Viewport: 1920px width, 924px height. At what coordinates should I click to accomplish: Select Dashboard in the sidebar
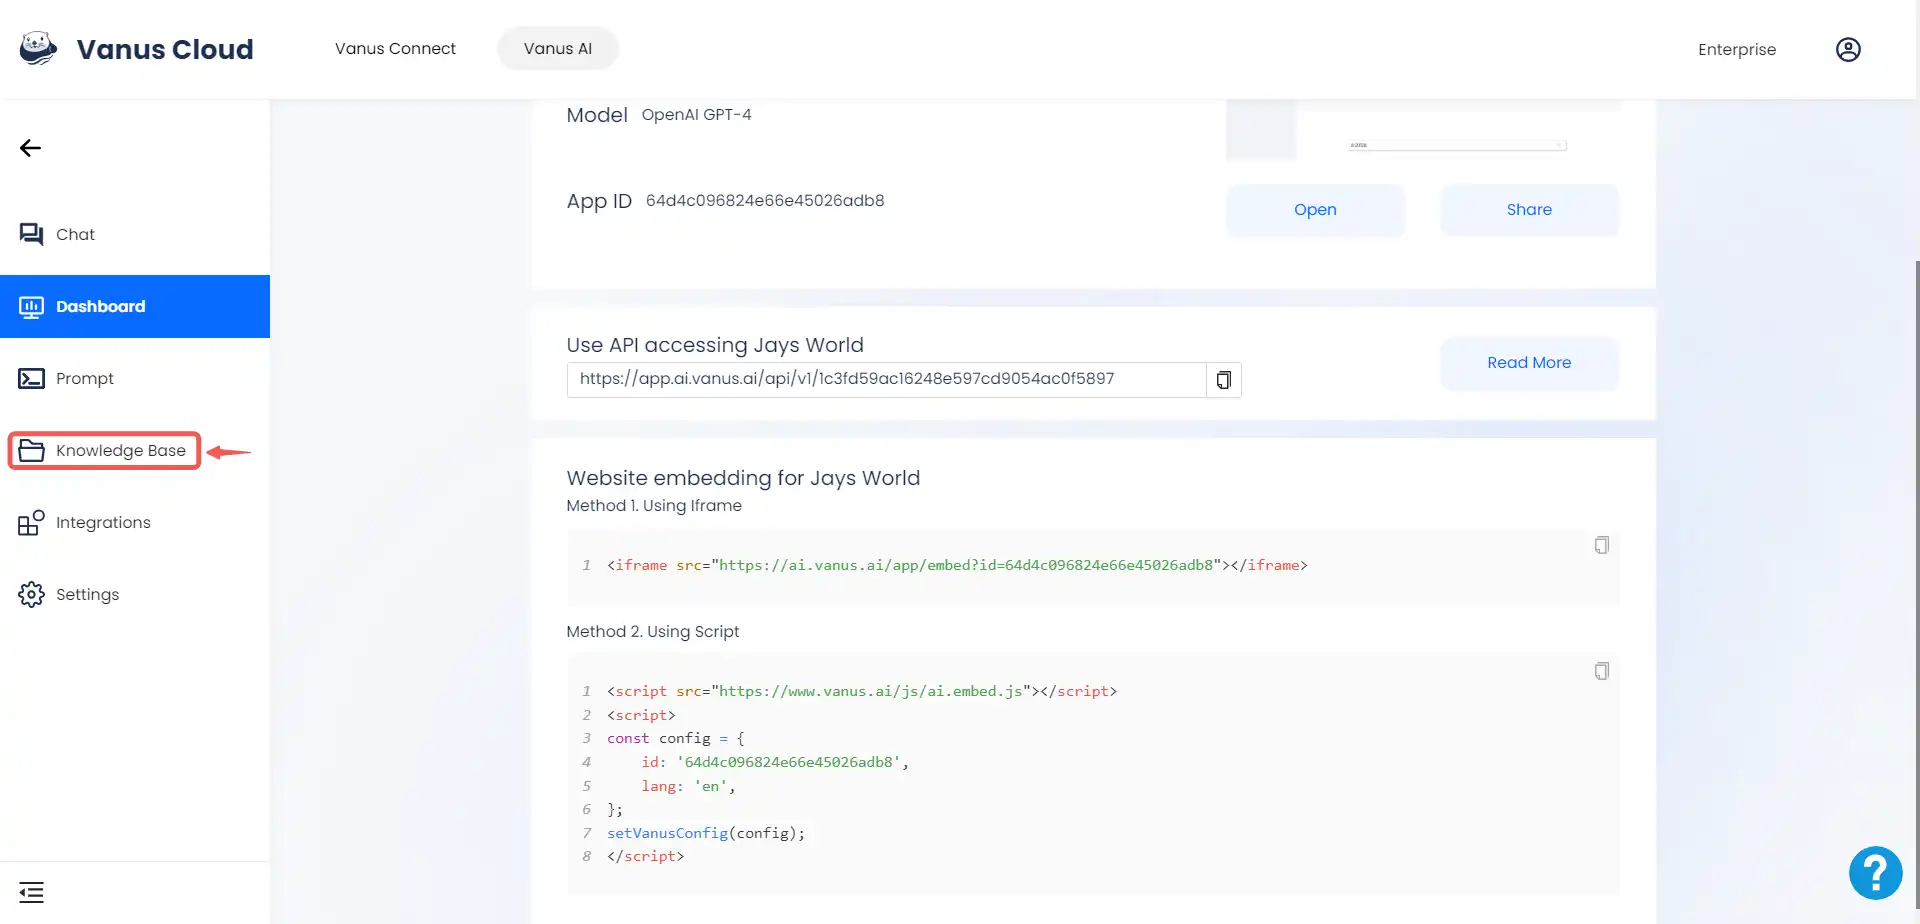(135, 306)
